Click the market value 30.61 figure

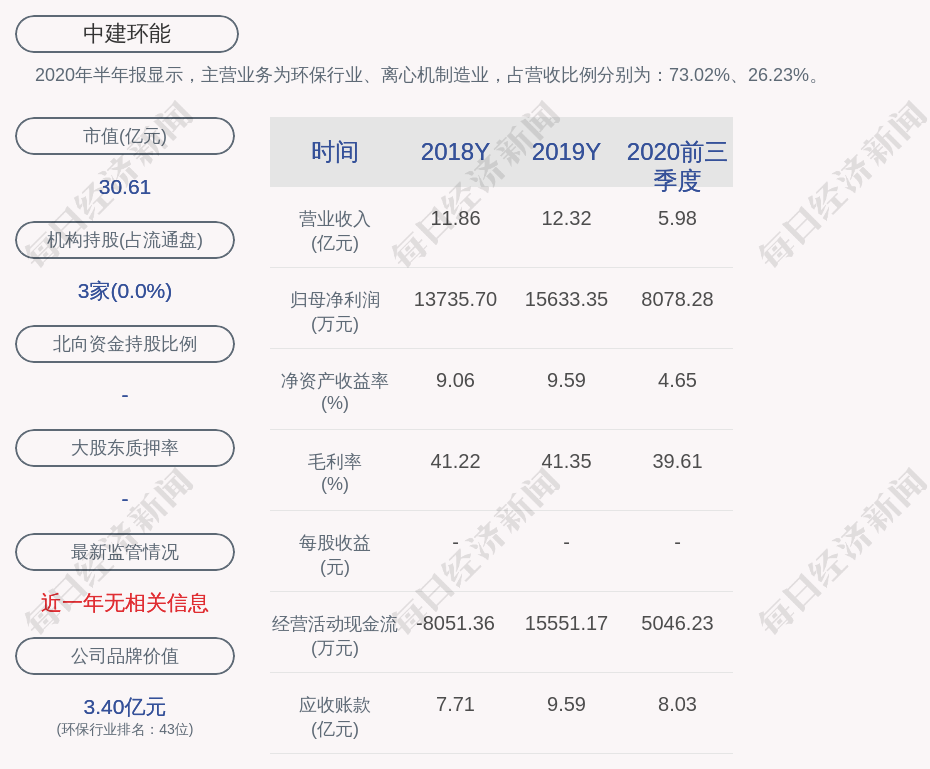(124, 187)
